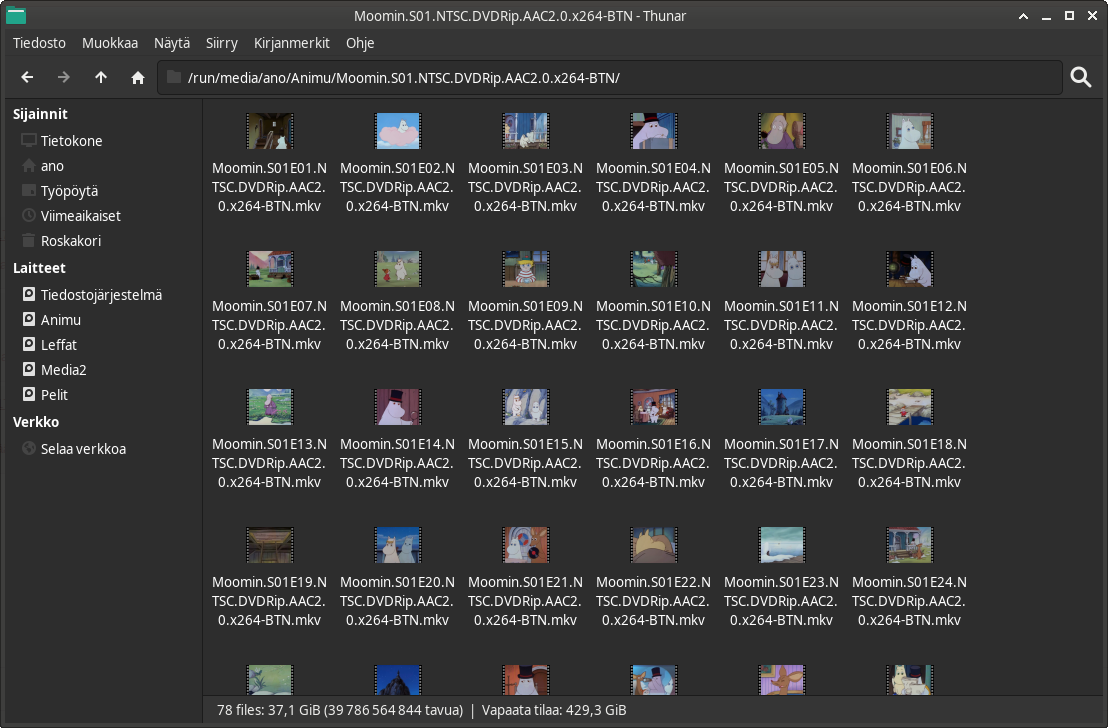The height and width of the screenshot is (728, 1108).
Task: Open the Näytä menu
Action: click(172, 43)
